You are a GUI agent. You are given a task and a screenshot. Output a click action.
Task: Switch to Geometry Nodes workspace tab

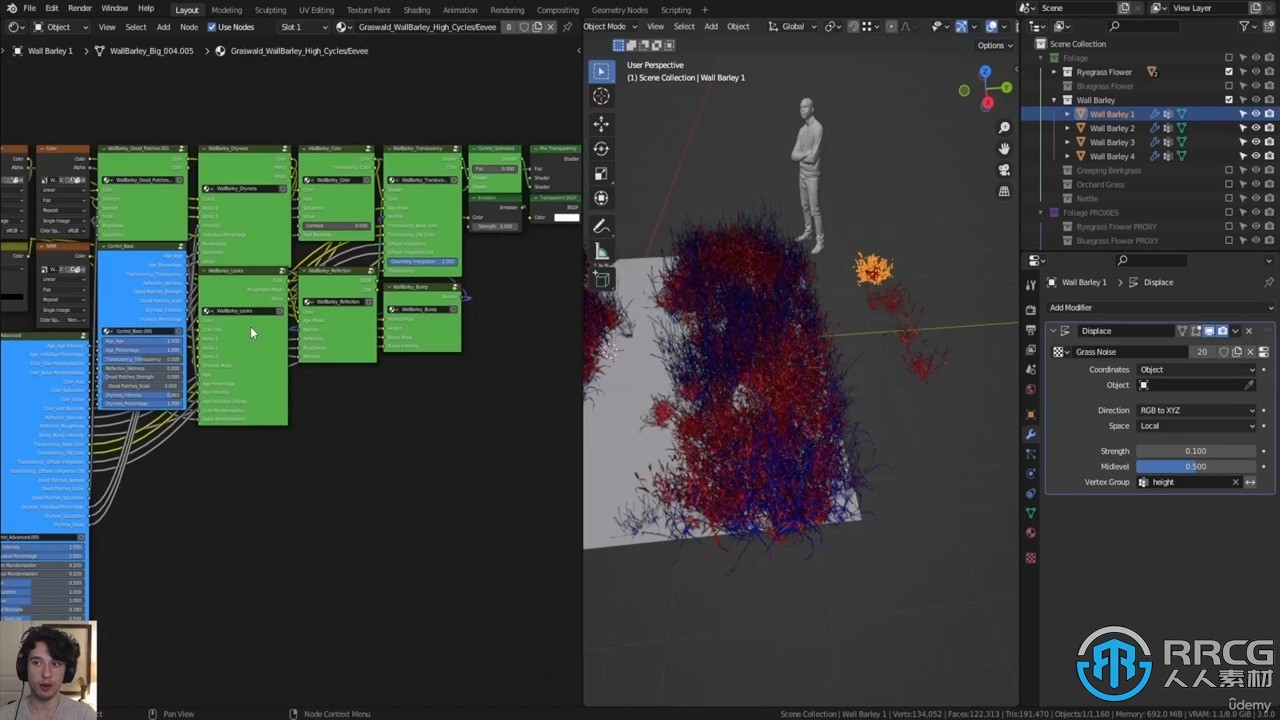[620, 10]
